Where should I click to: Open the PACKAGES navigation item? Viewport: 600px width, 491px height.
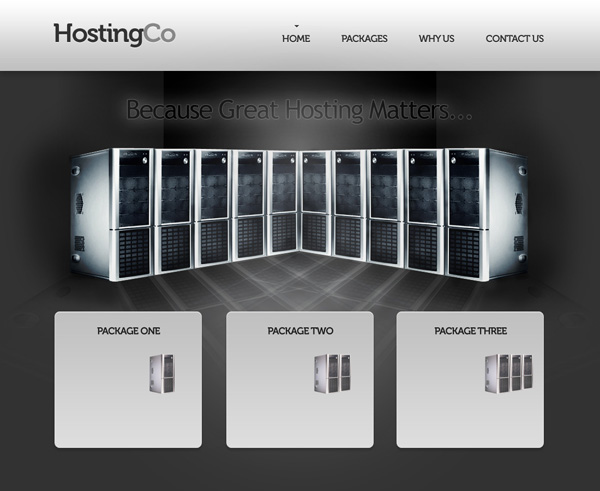coord(364,39)
